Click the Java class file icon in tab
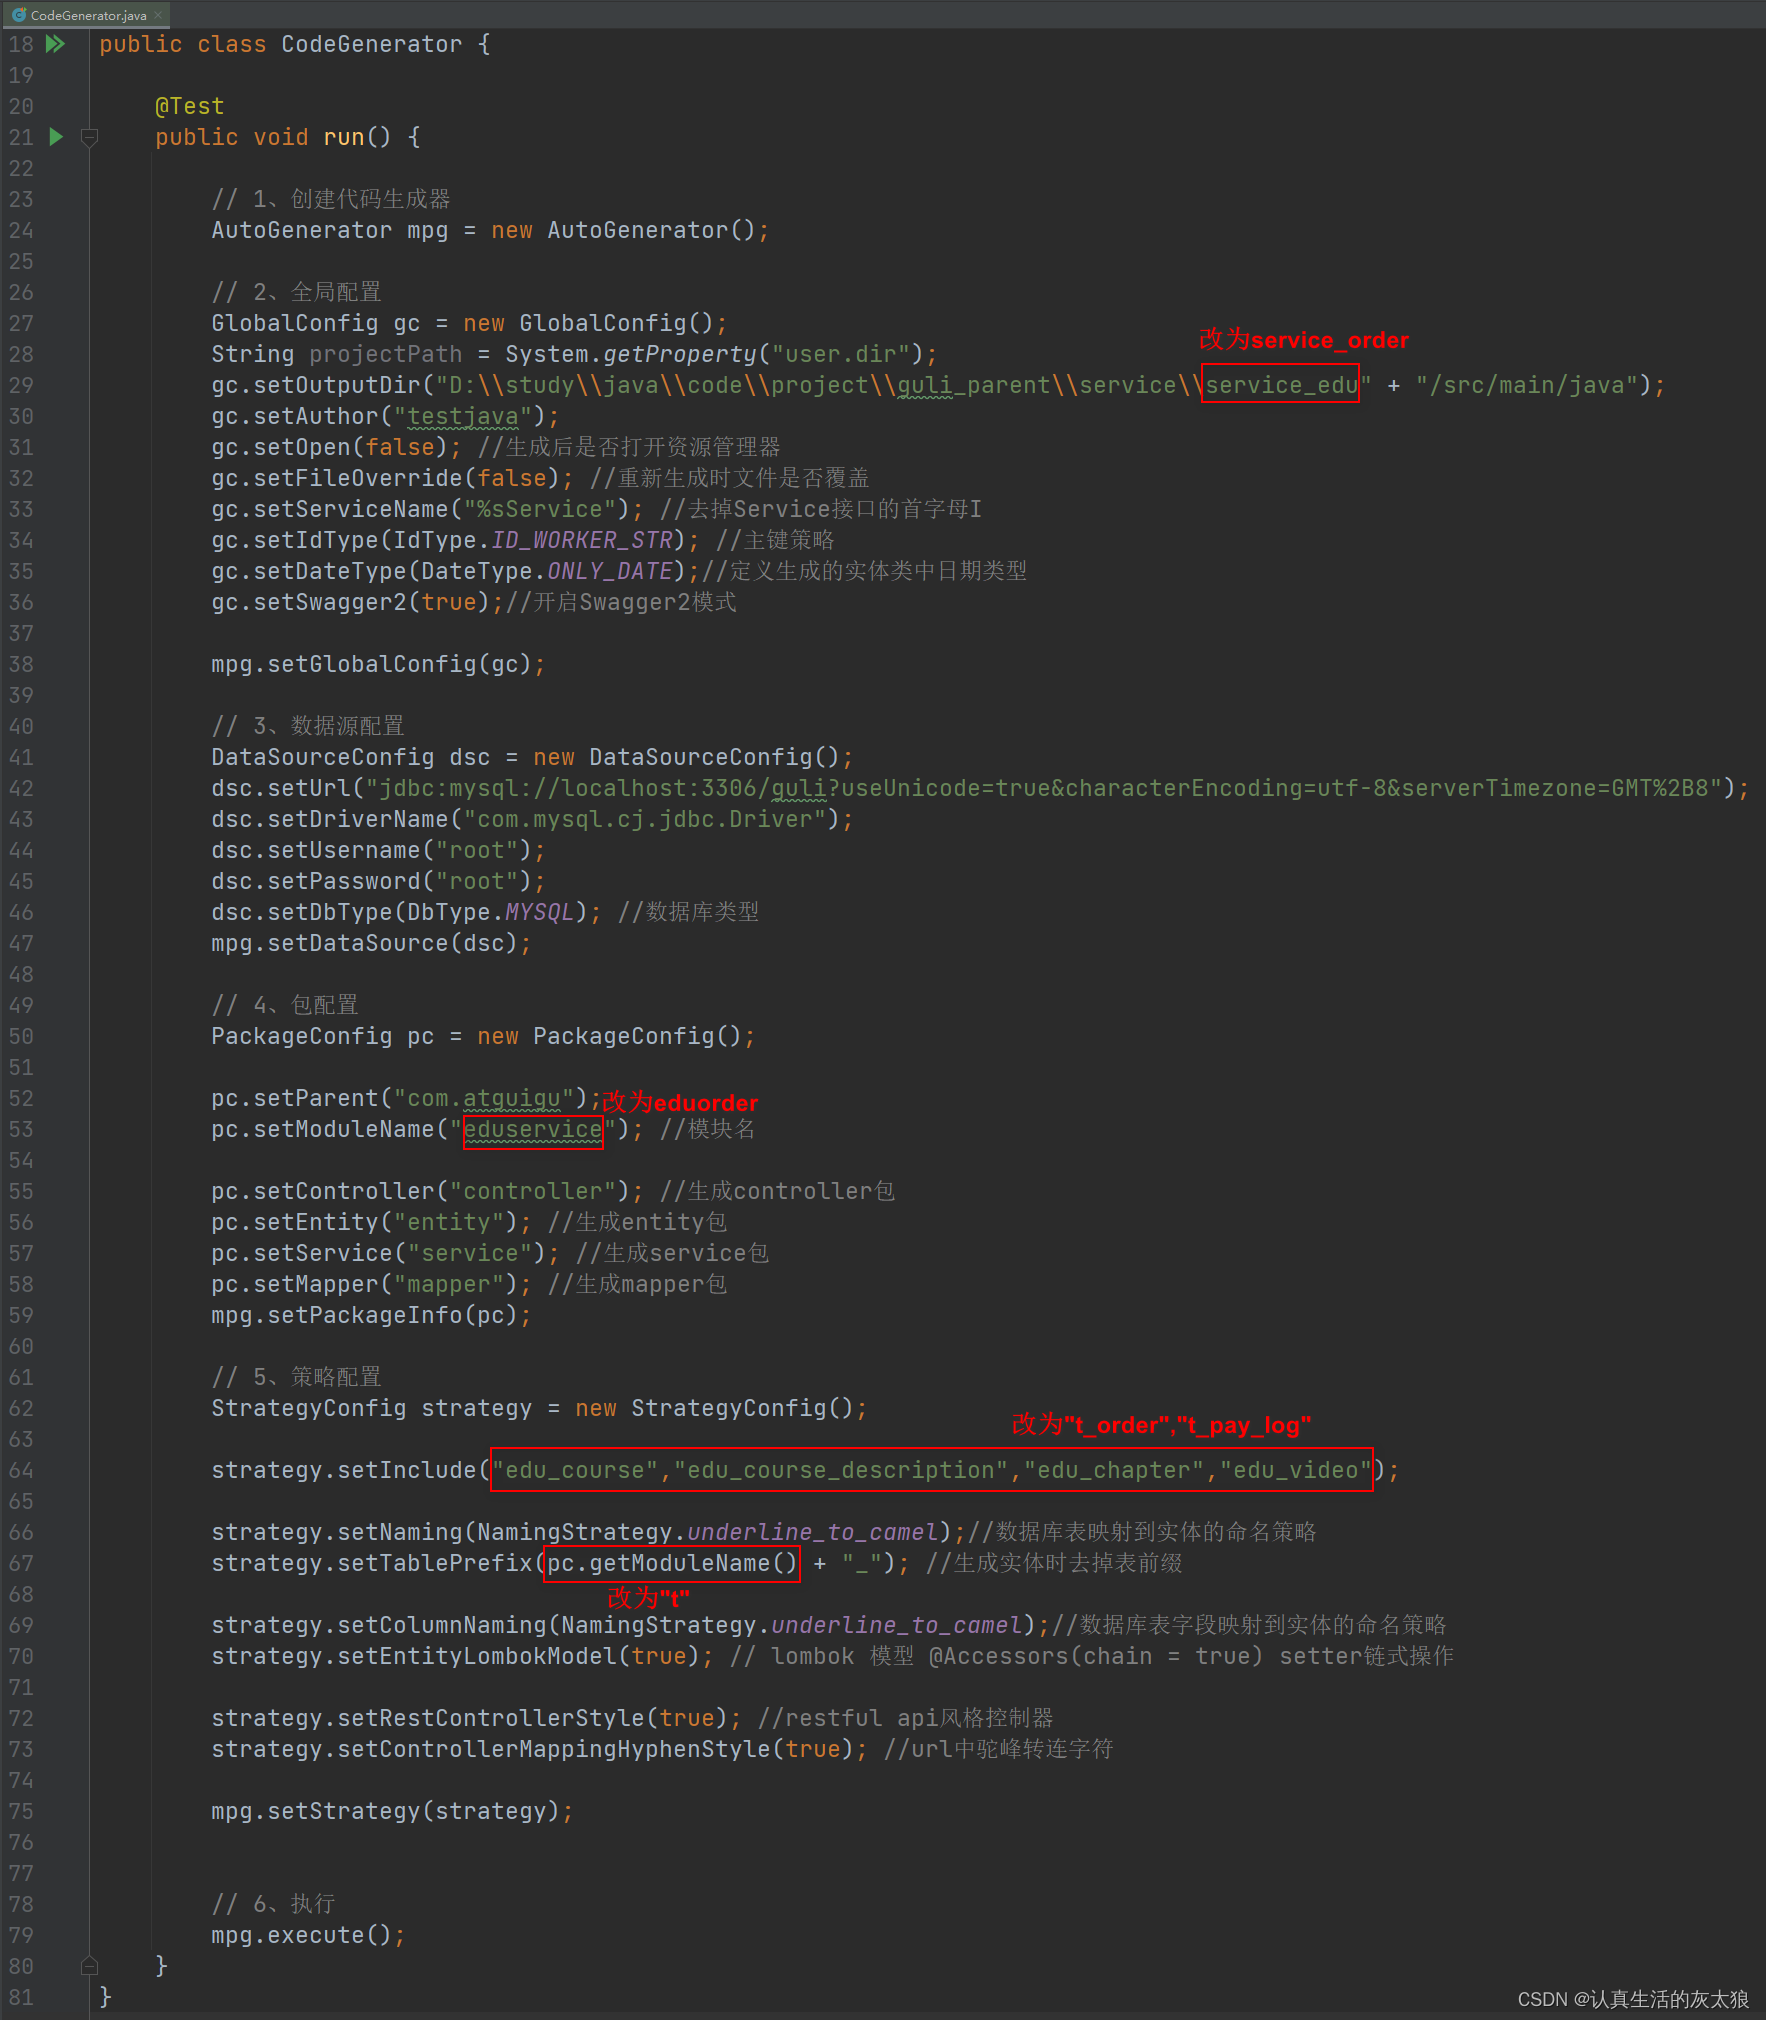The width and height of the screenshot is (1766, 2020). coord(18,15)
